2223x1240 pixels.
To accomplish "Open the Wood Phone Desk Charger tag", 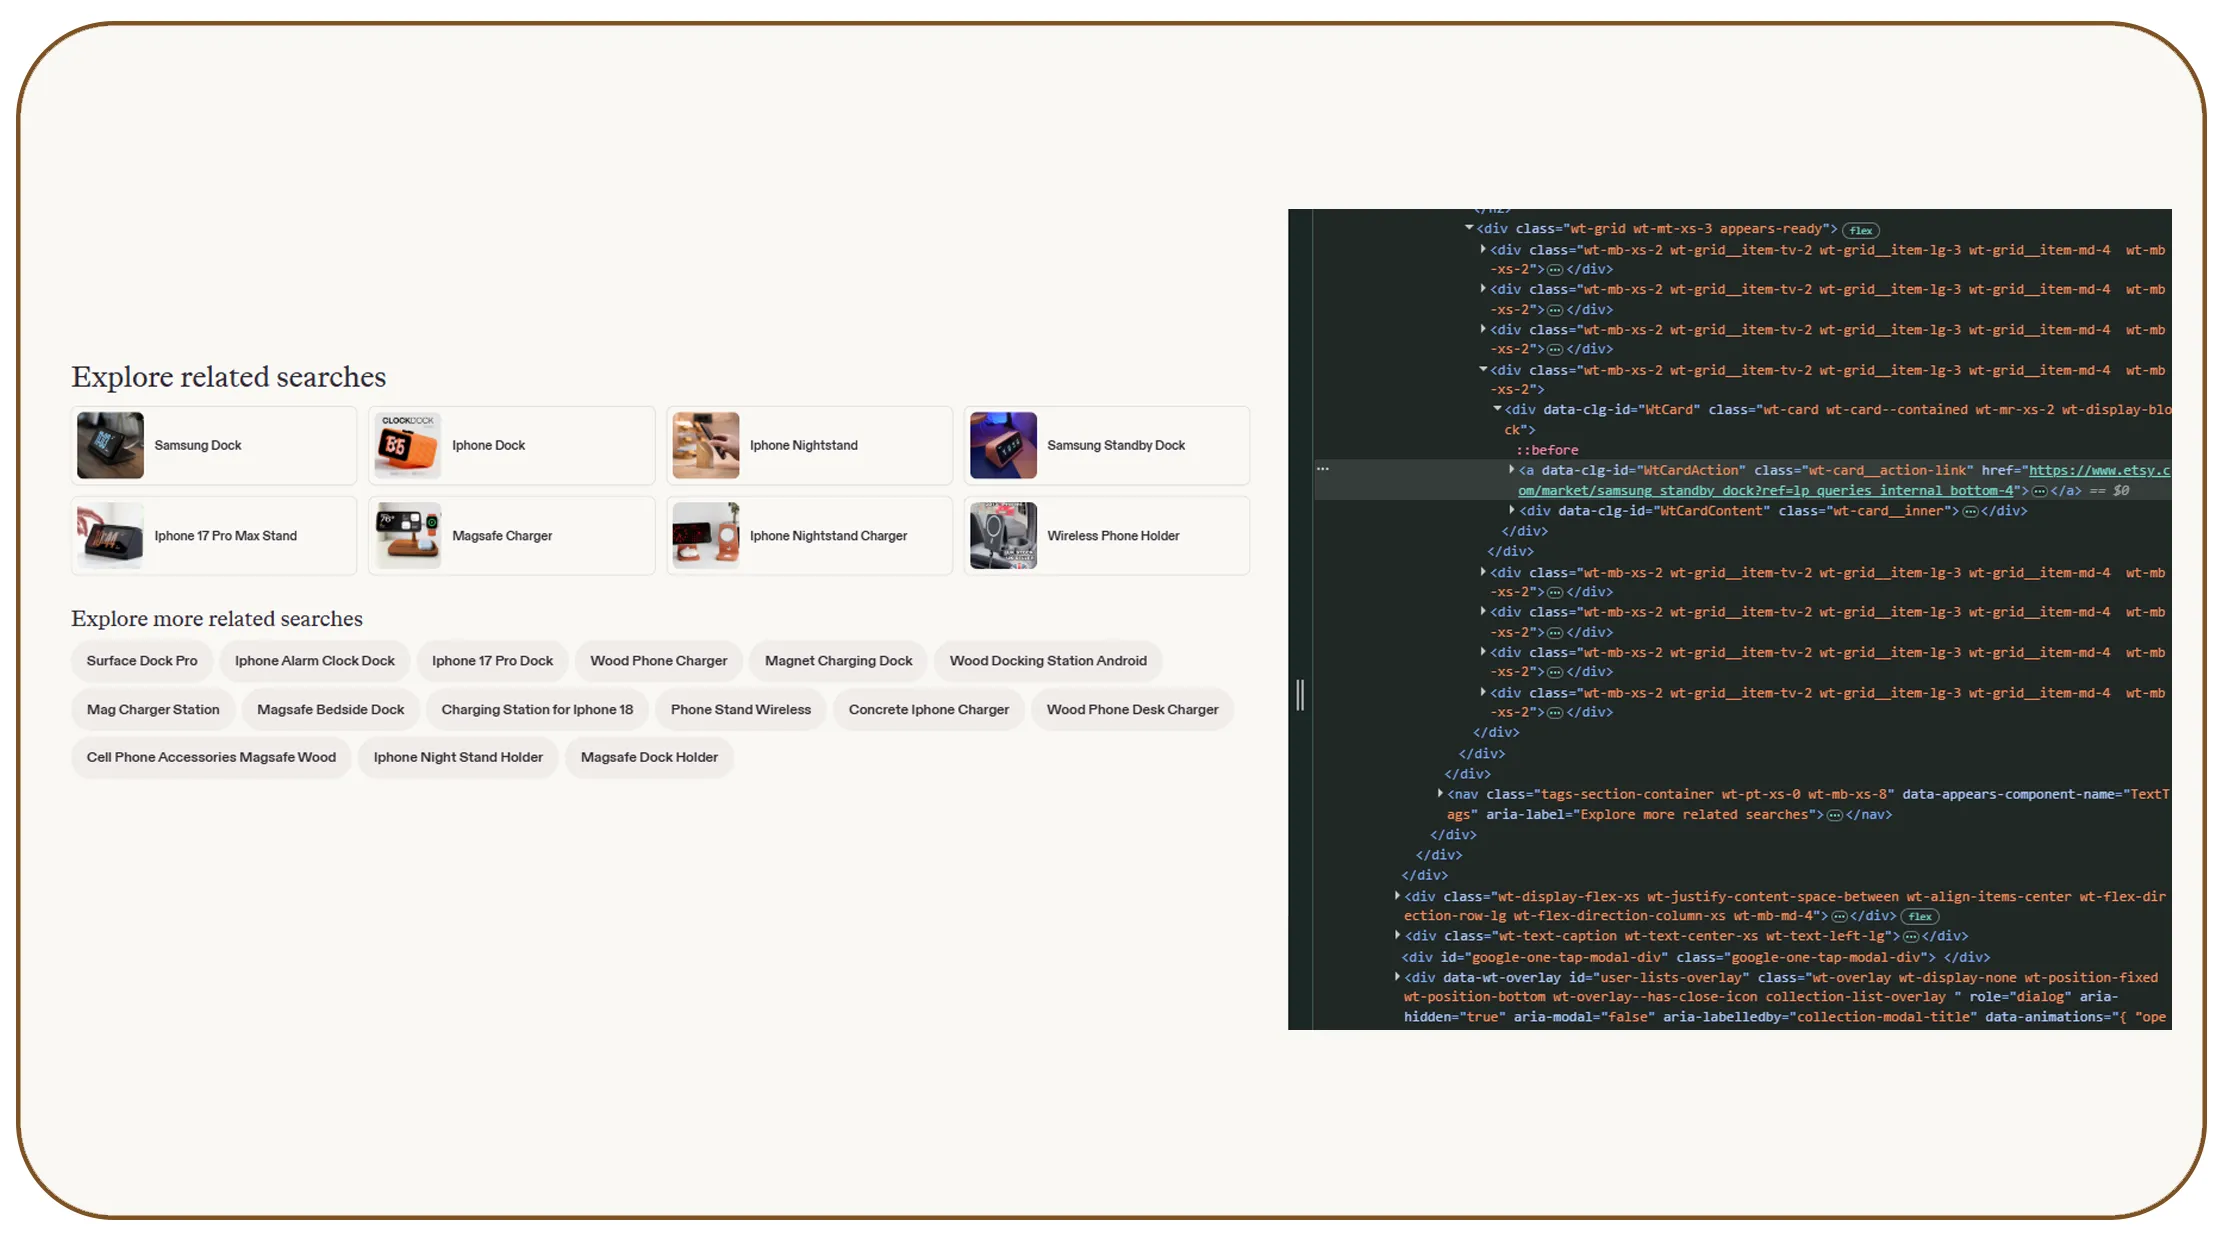I will point(1133,710).
